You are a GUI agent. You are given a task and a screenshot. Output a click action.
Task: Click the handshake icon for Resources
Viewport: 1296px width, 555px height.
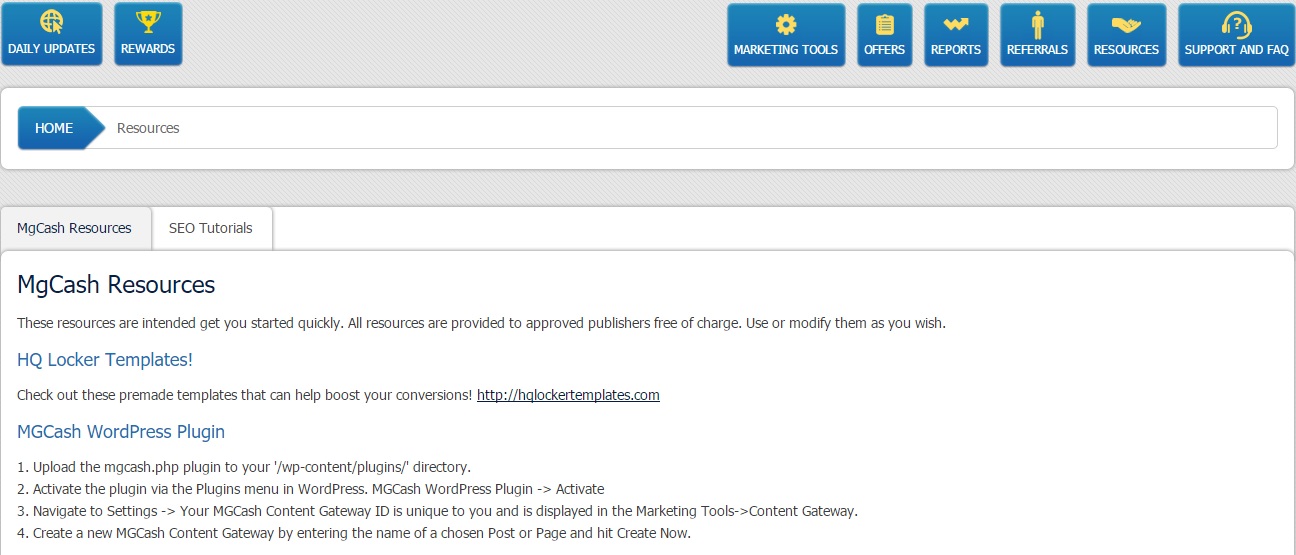coord(1126,24)
